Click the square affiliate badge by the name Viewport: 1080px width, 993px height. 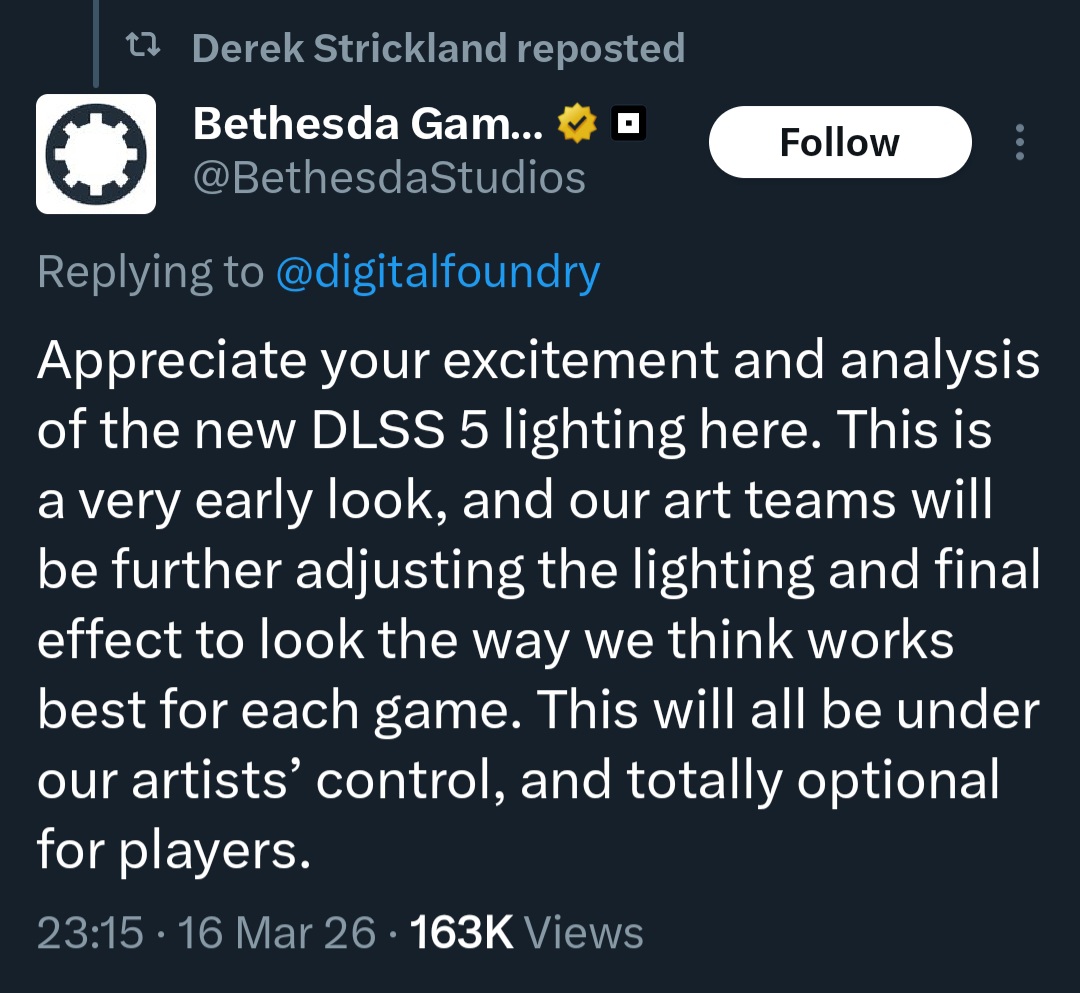coord(628,123)
